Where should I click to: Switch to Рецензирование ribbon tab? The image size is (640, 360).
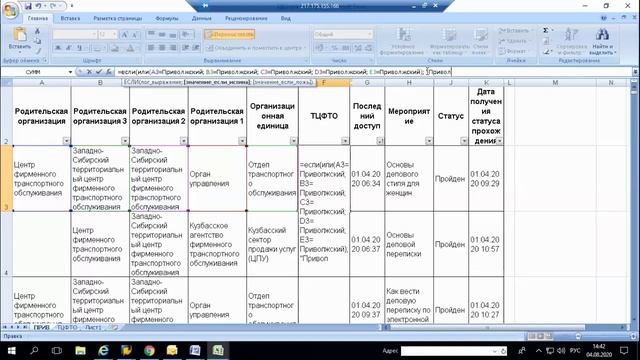click(x=246, y=18)
